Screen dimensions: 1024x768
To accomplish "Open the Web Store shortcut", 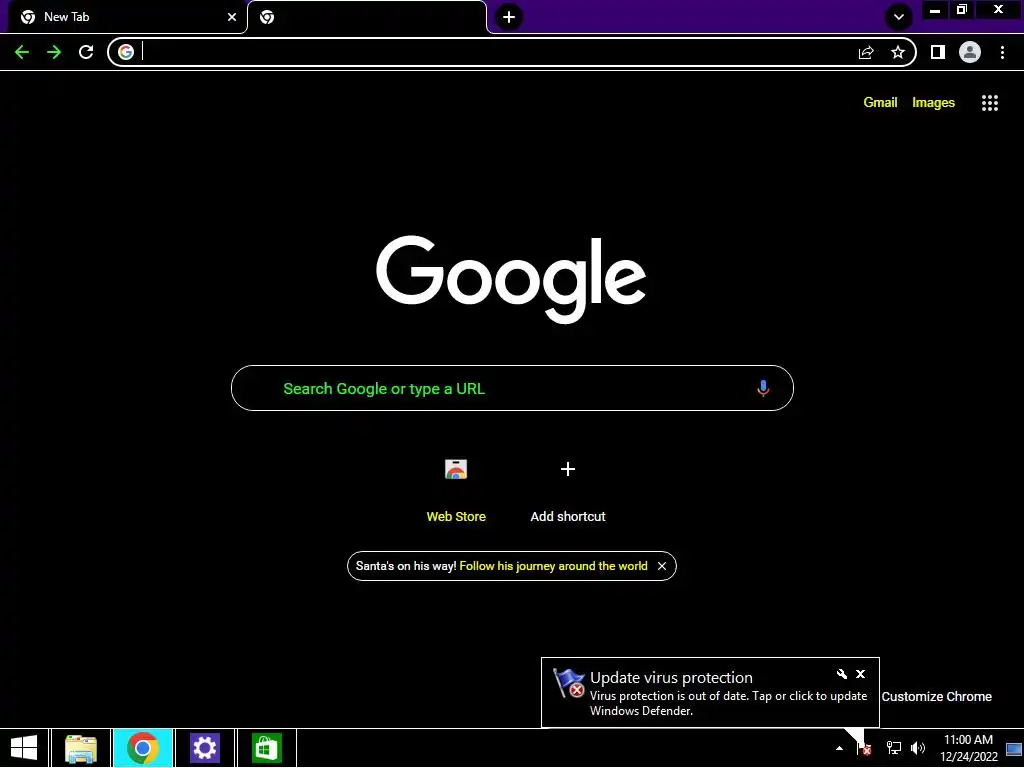I will tap(456, 488).
